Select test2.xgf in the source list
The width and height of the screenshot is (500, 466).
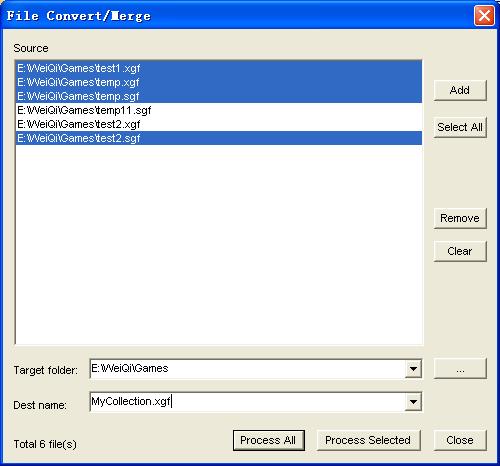pyautogui.click(x=219, y=124)
